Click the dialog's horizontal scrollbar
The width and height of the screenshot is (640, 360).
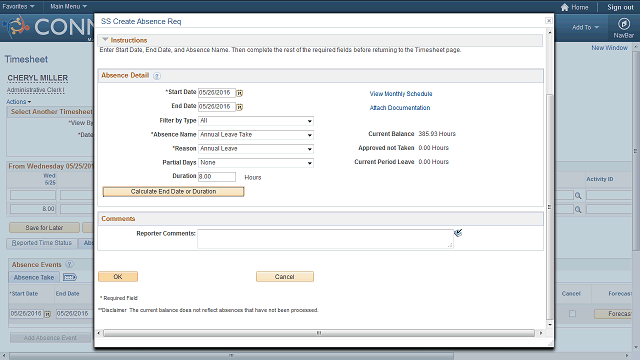(x=319, y=333)
